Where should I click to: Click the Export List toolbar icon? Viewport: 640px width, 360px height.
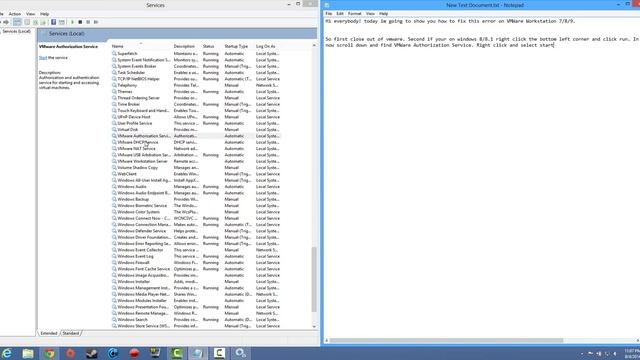tap(43, 22)
